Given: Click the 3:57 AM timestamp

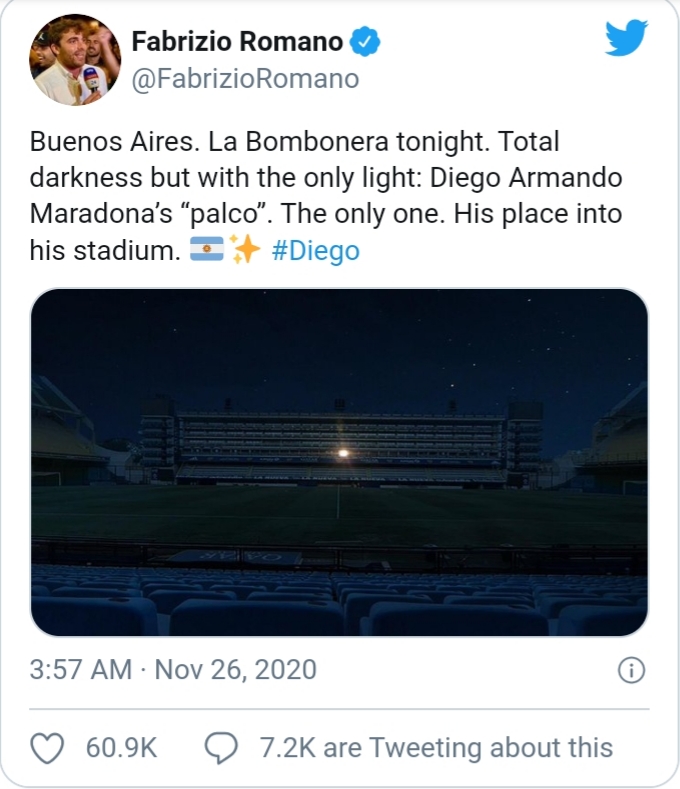Looking at the screenshot, I should (x=80, y=669).
